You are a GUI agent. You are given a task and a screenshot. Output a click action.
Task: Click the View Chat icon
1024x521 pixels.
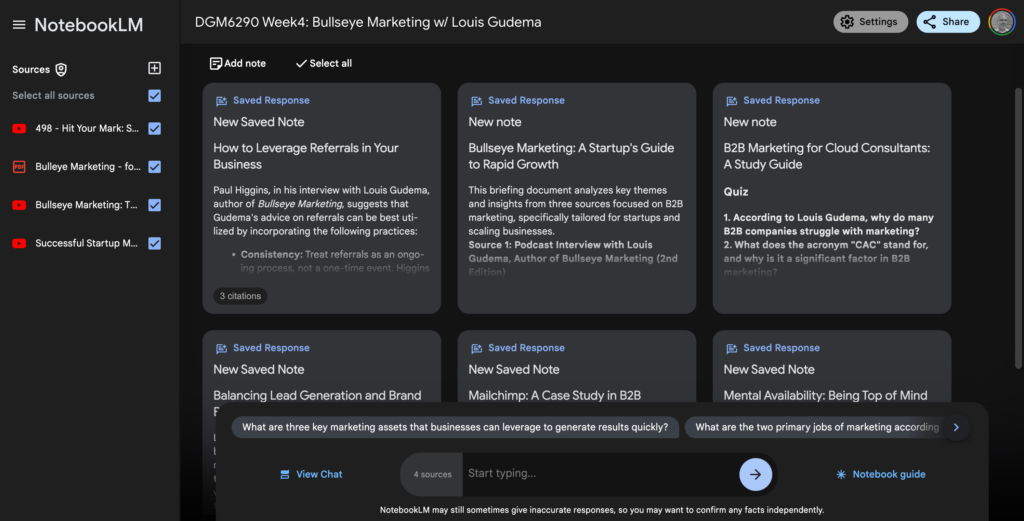pos(285,475)
